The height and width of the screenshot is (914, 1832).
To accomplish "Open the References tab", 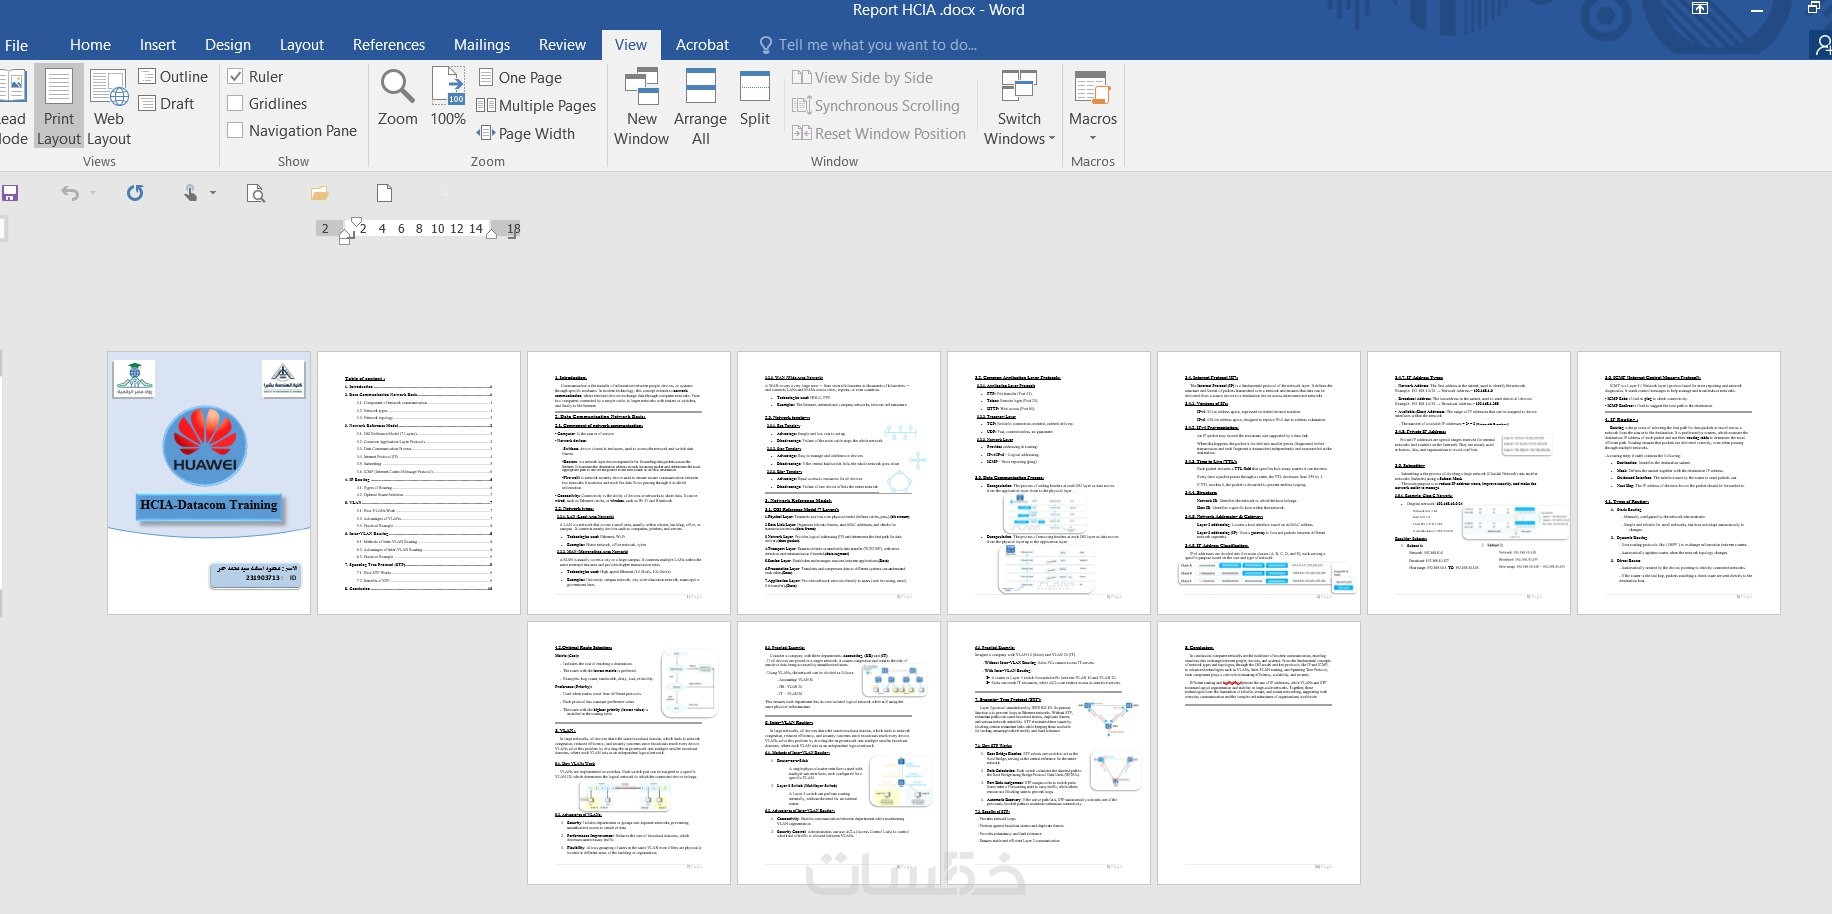I will point(389,45).
